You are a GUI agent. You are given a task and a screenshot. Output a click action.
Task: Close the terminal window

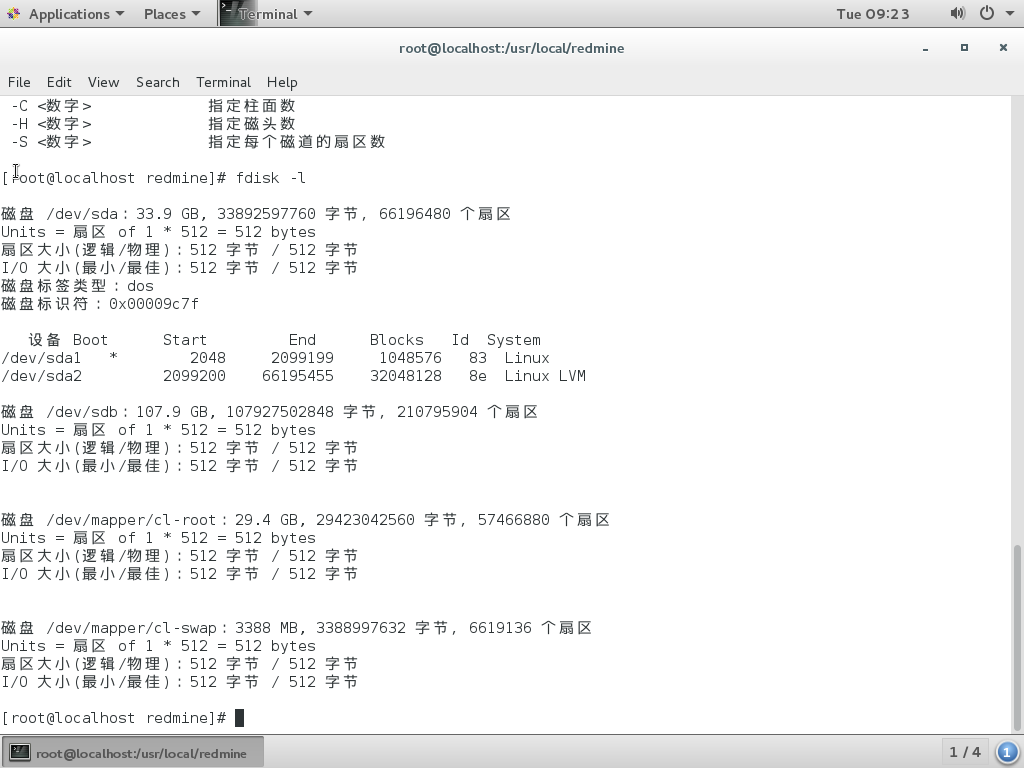pos(1003,48)
